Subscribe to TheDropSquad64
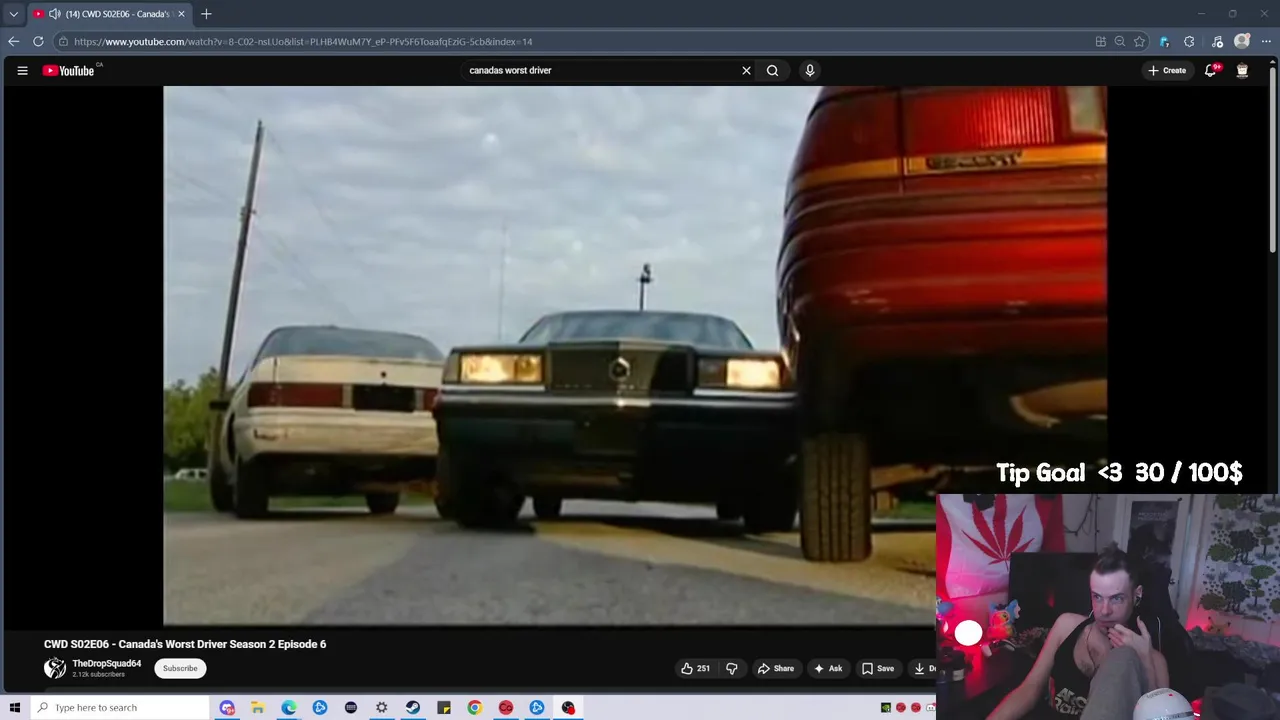Image resolution: width=1280 pixels, height=720 pixels. 180,668
